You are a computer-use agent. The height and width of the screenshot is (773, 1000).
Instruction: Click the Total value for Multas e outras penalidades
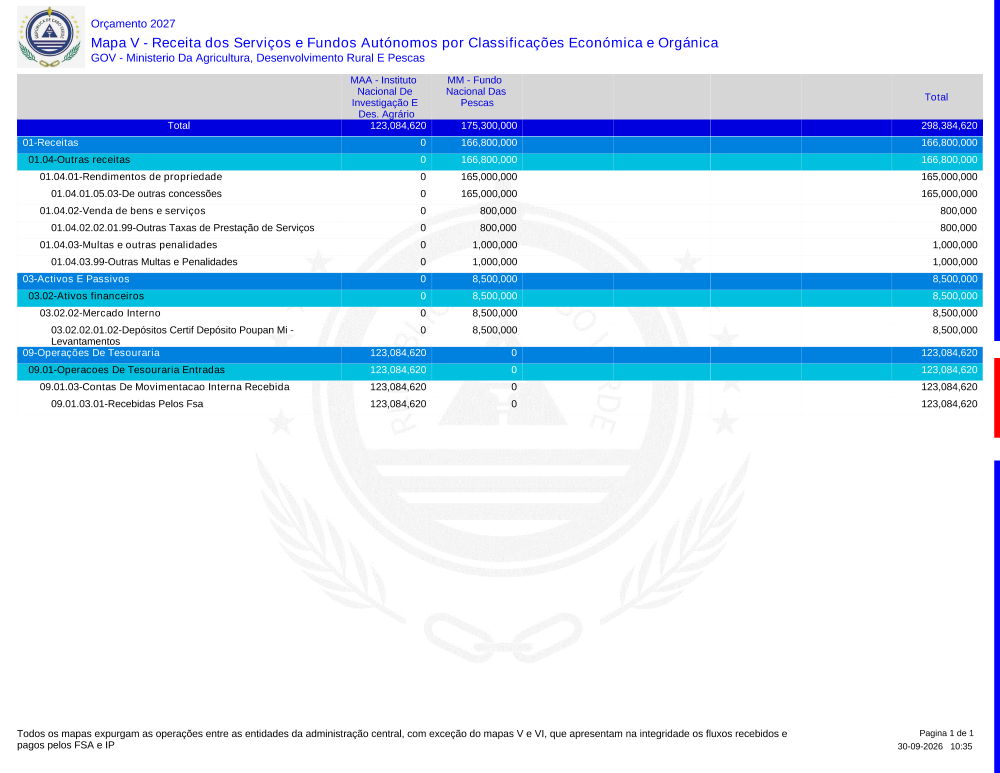point(955,245)
